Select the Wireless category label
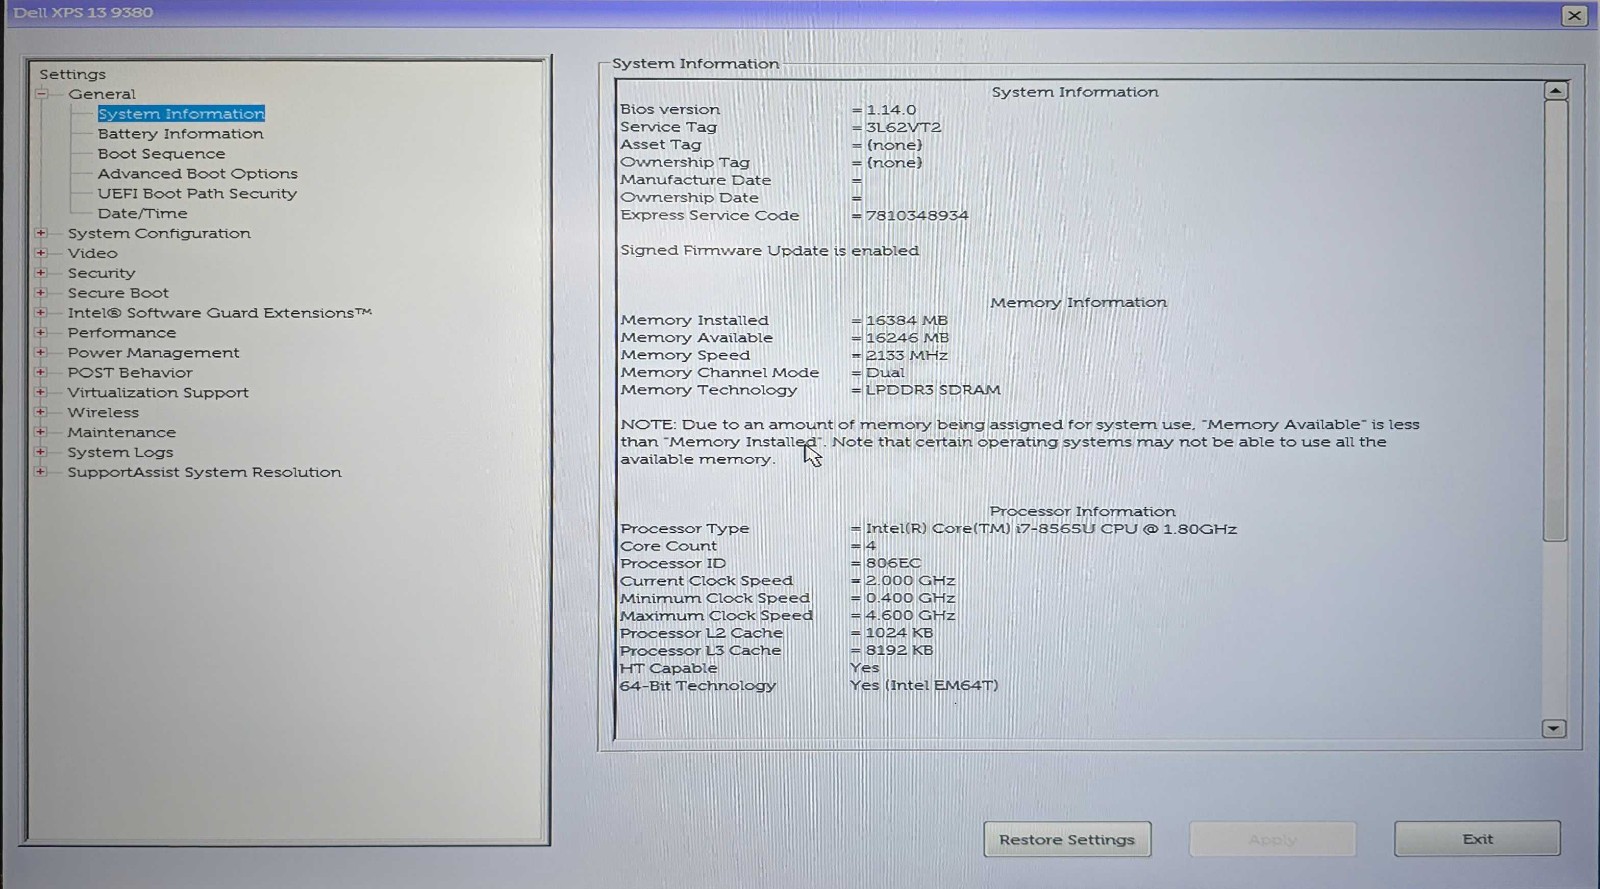 point(103,413)
